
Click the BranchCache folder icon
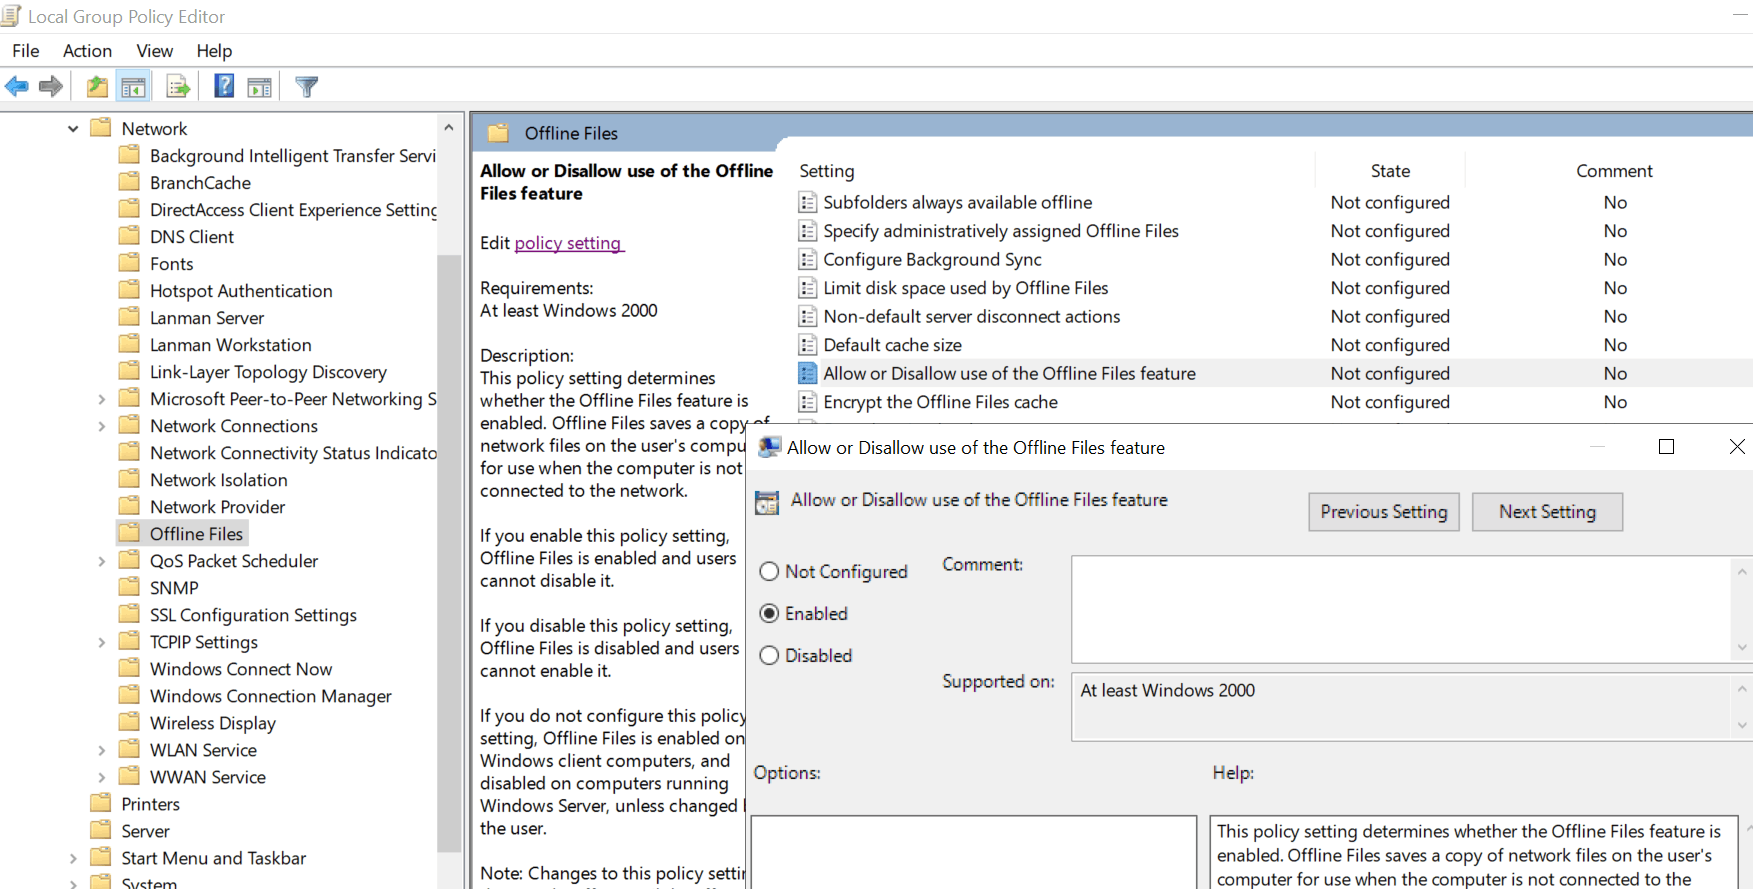pyautogui.click(x=129, y=182)
